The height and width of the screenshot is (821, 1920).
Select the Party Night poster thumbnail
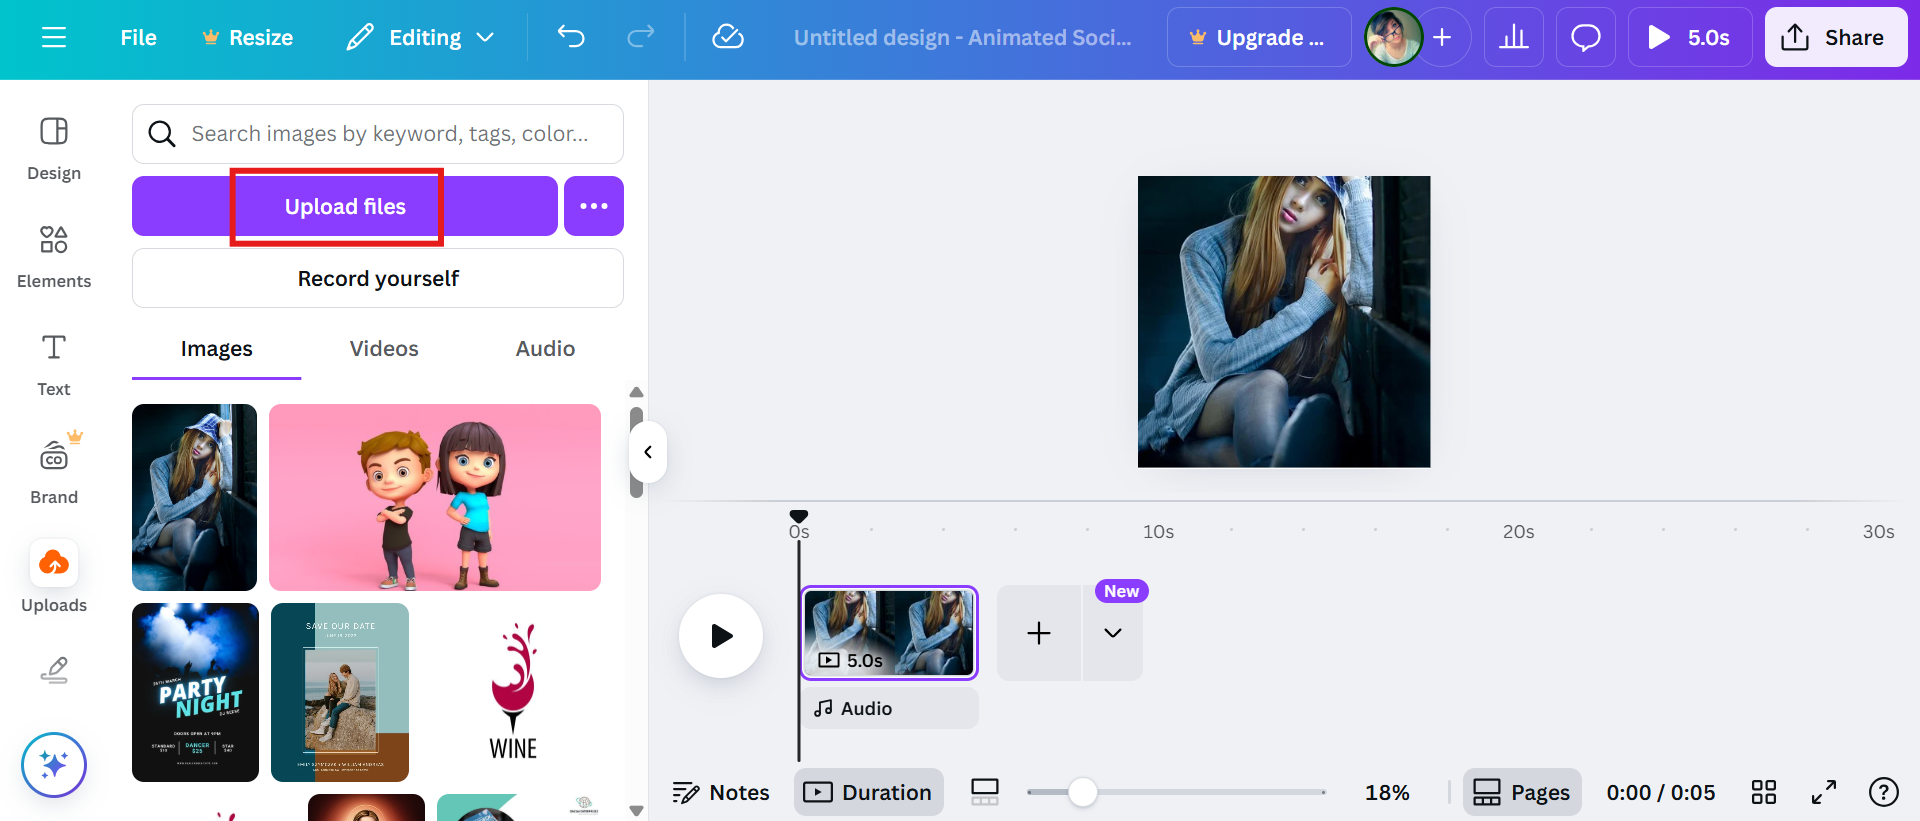coord(195,692)
